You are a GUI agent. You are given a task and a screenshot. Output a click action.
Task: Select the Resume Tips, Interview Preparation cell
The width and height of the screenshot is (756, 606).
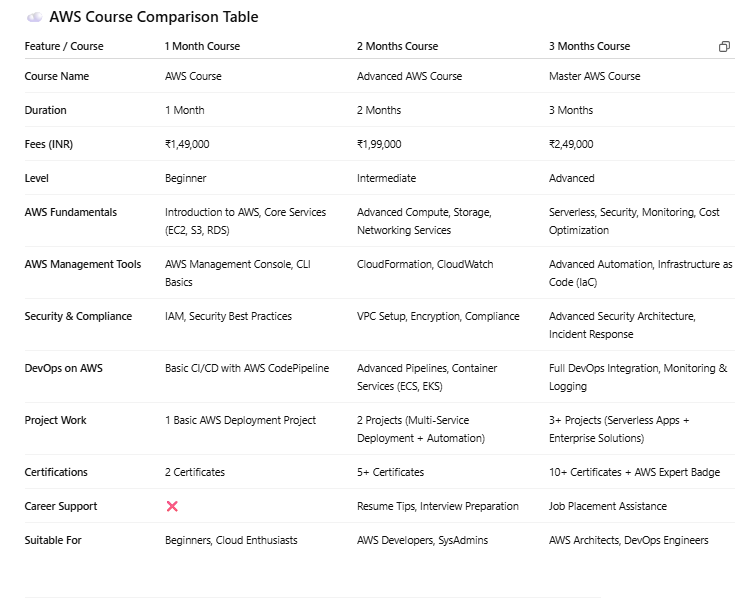(x=437, y=506)
